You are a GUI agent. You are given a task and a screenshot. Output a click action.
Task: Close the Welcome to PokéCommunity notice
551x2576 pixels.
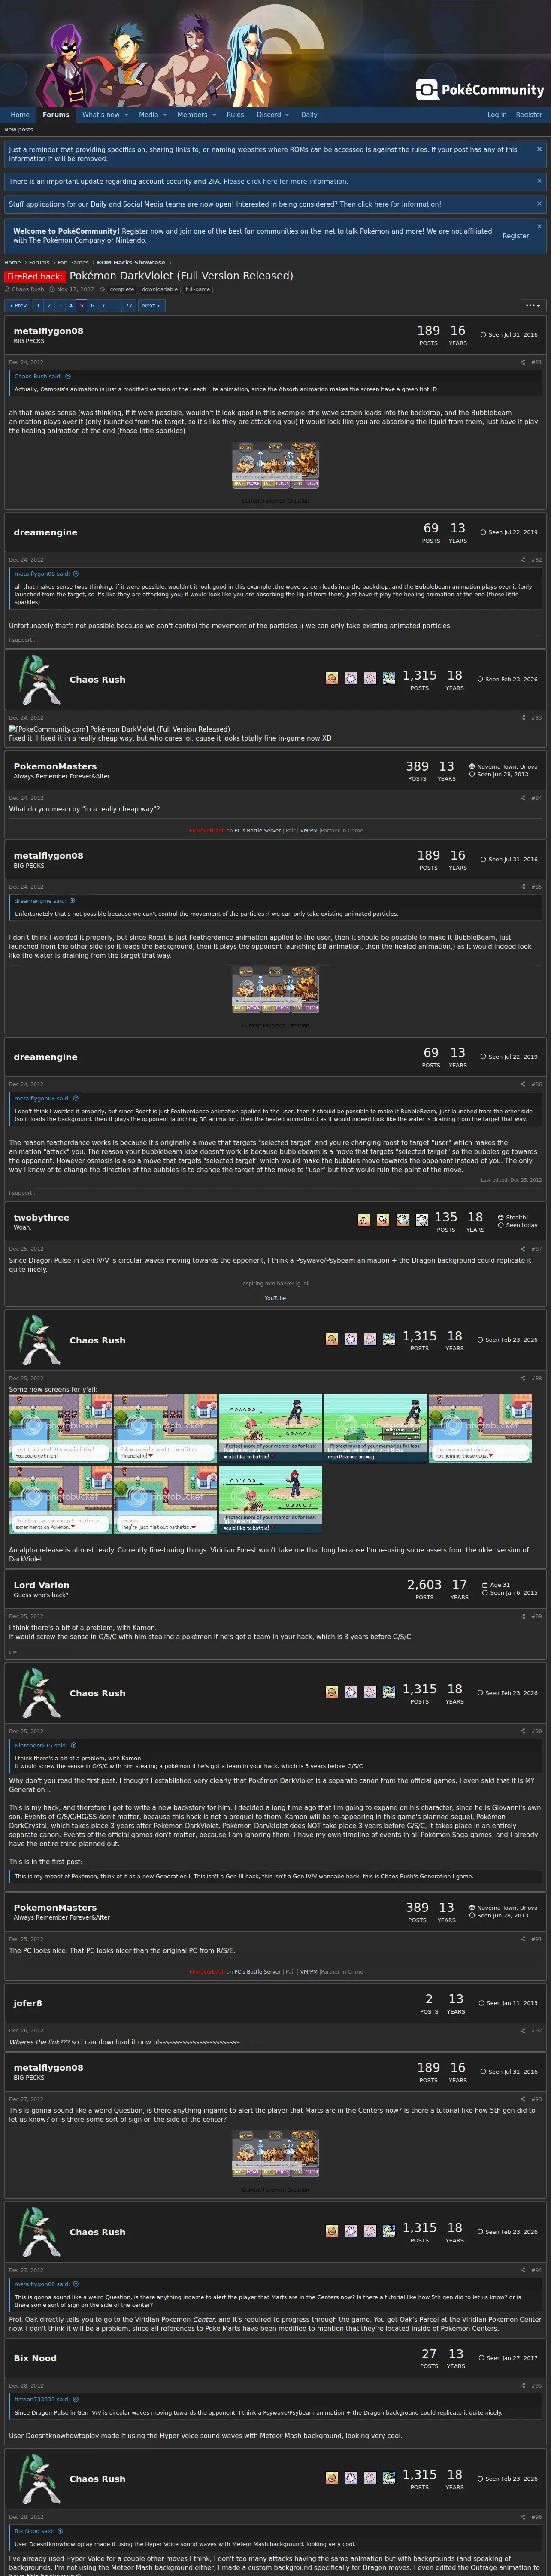[x=539, y=226]
